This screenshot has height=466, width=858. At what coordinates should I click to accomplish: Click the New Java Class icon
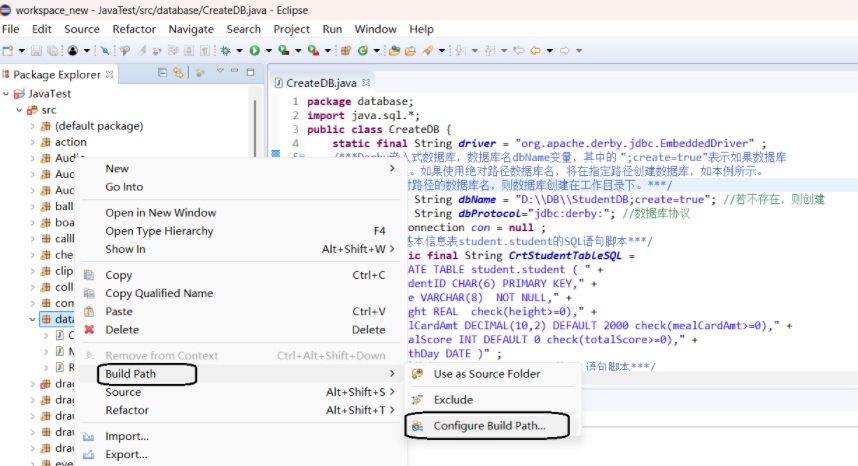(x=362, y=51)
